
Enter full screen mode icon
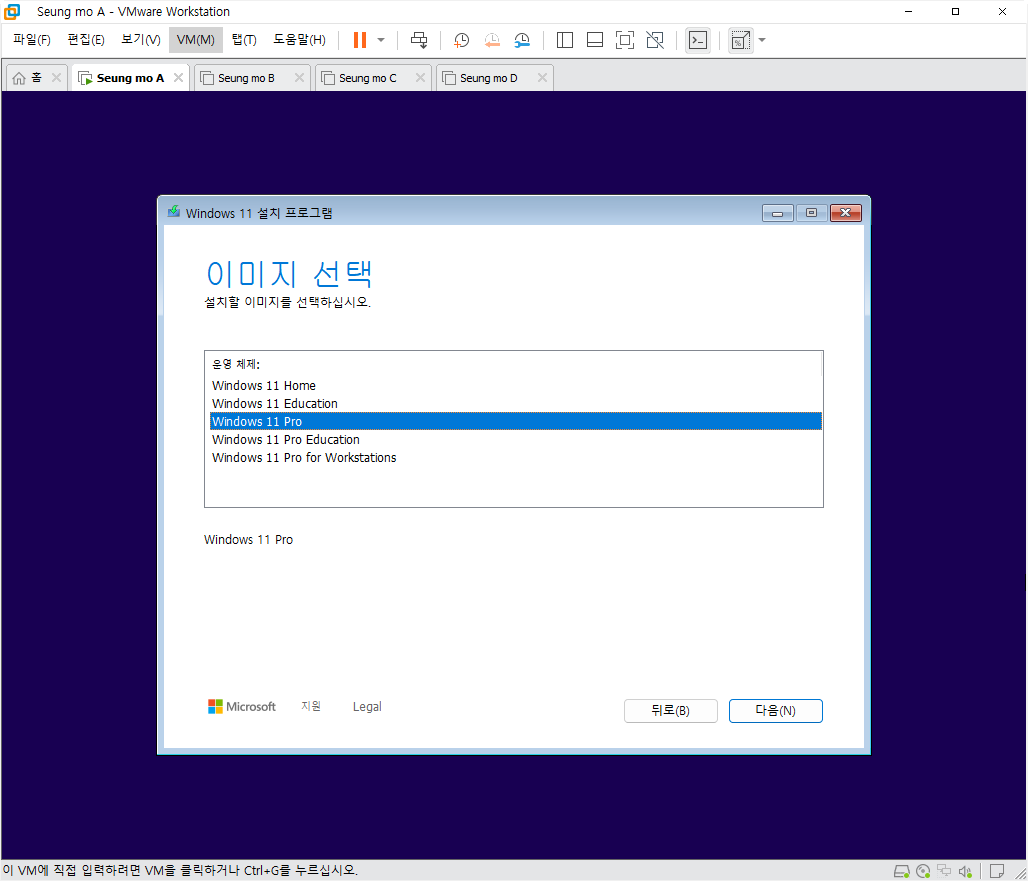pos(625,40)
